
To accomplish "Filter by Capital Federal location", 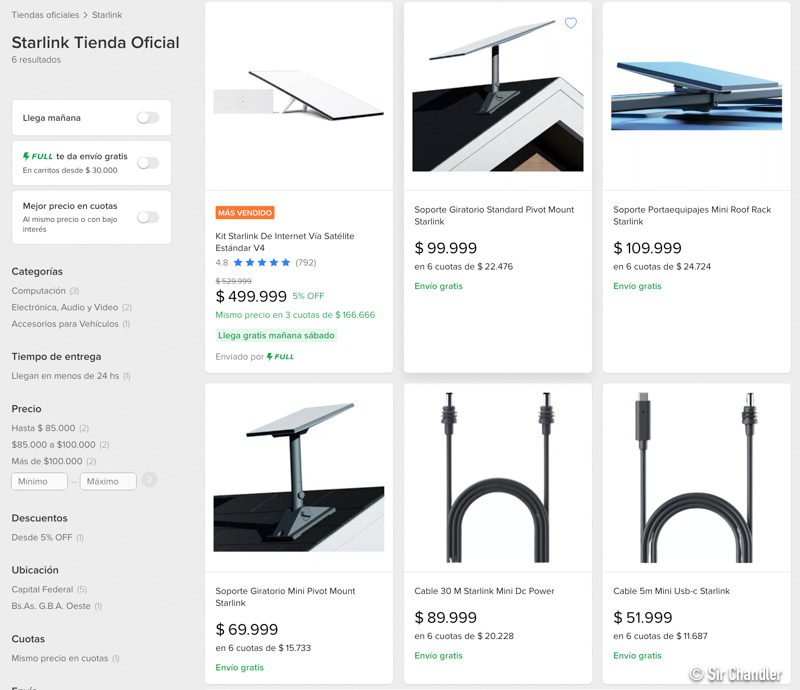I will point(42,589).
